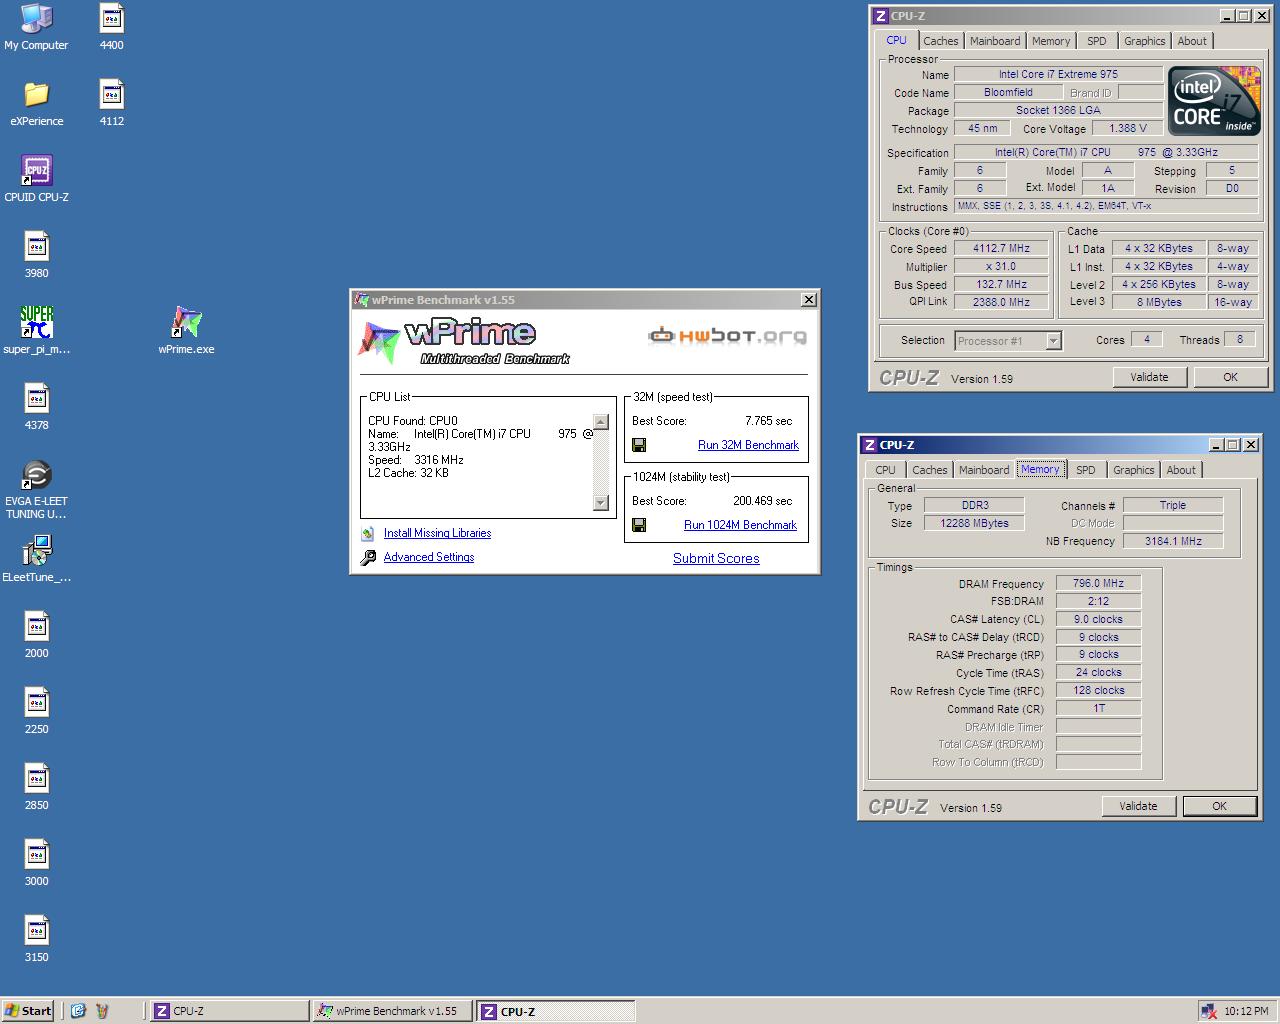1280x1024 pixels.
Task: Open the 4112 file icon
Action: pyautogui.click(x=112, y=103)
